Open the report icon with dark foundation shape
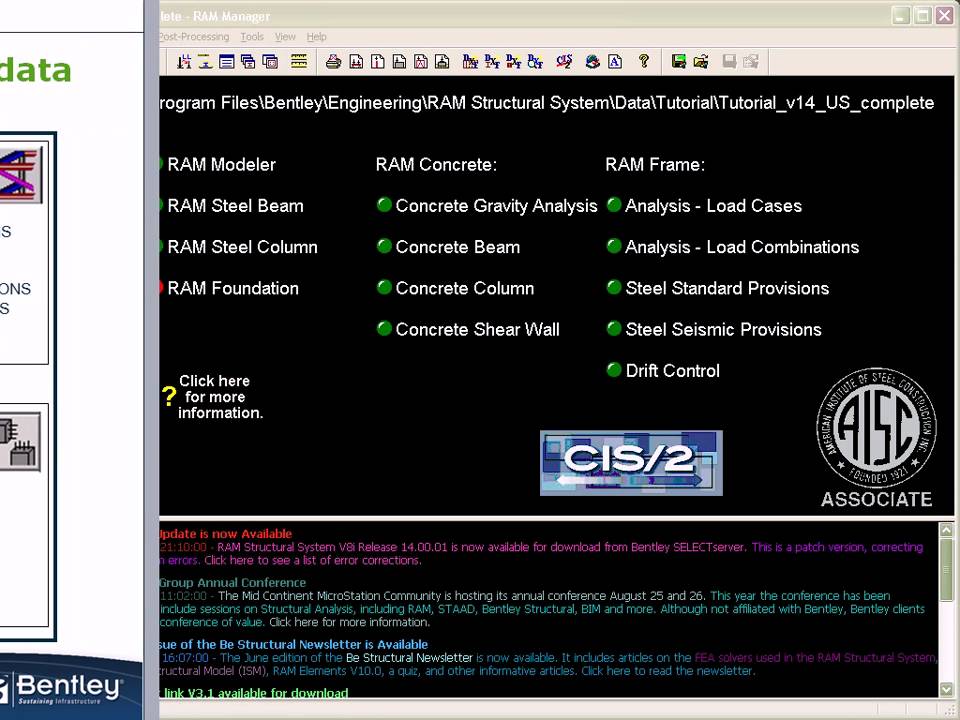Screen dimensions: 960x720 click(442, 61)
